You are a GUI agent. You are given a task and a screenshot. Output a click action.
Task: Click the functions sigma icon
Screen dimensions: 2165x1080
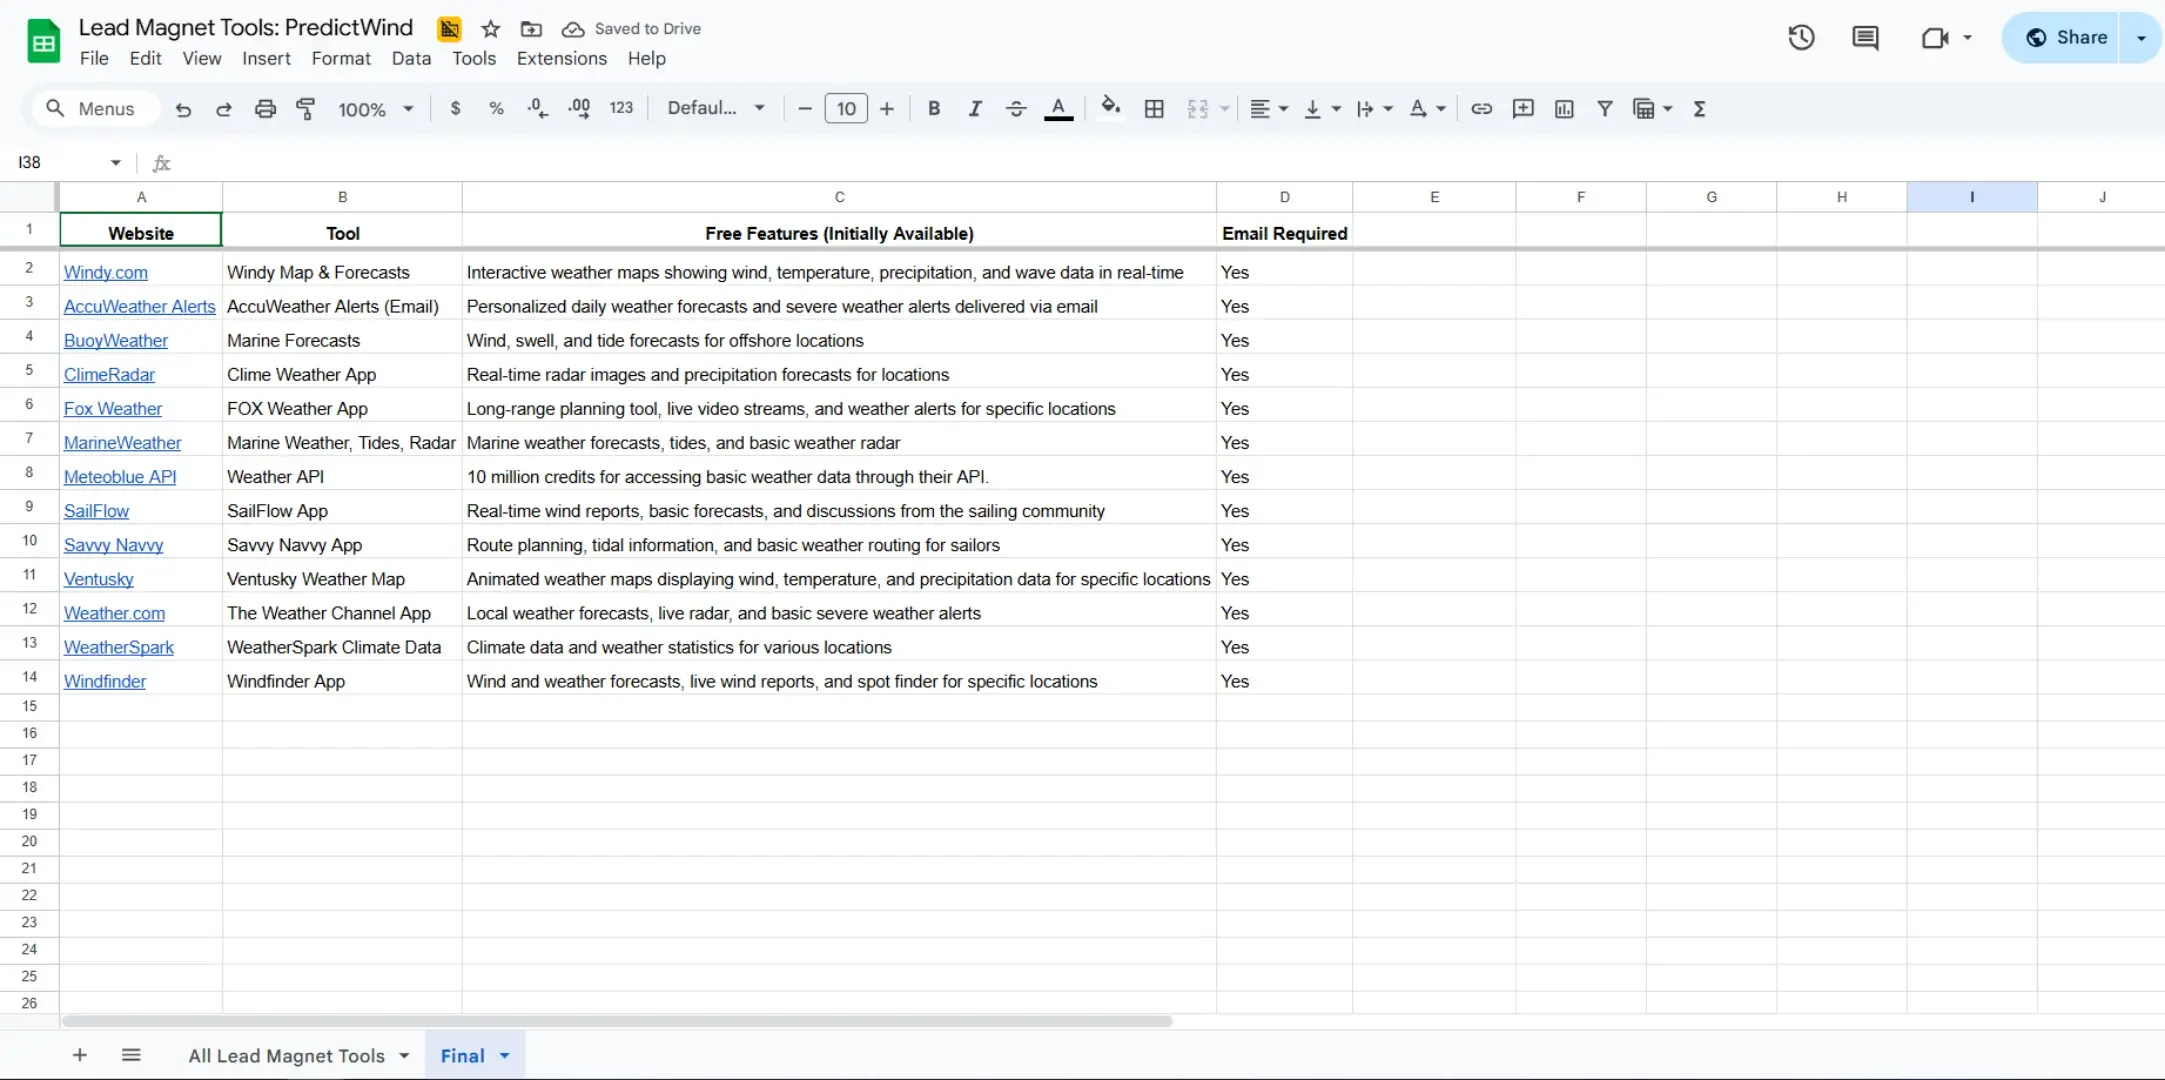pos(1699,109)
